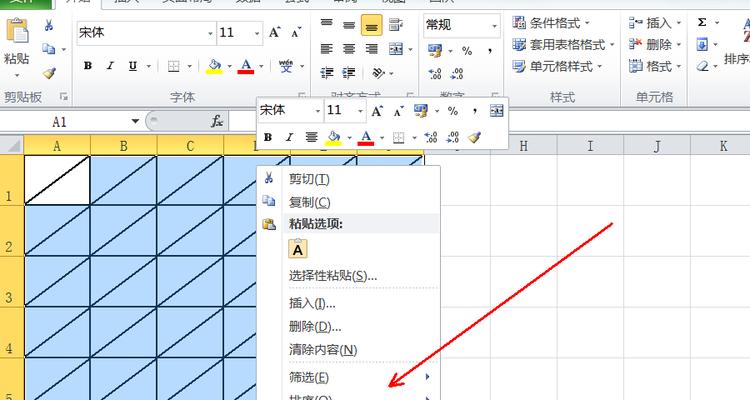The image size is (750, 400).
Task: Click the ribbon Increase Font Size icon
Action: point(275,33)
